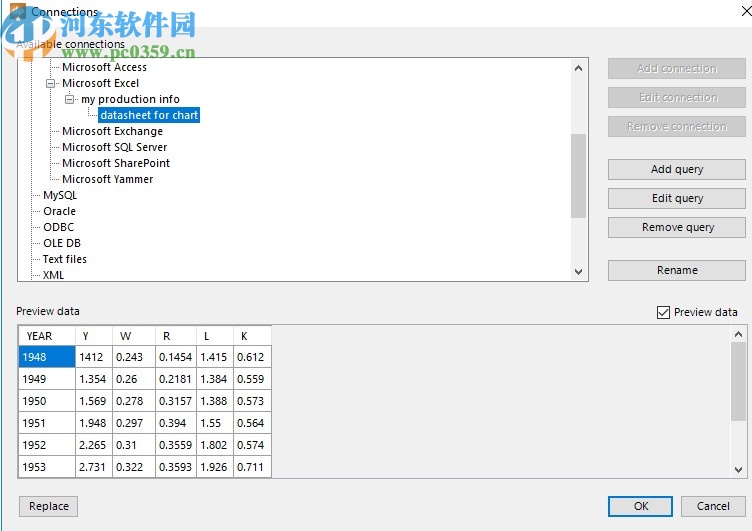Select Microsoft Yammer entry
The image size is (752, 531).
107,179
